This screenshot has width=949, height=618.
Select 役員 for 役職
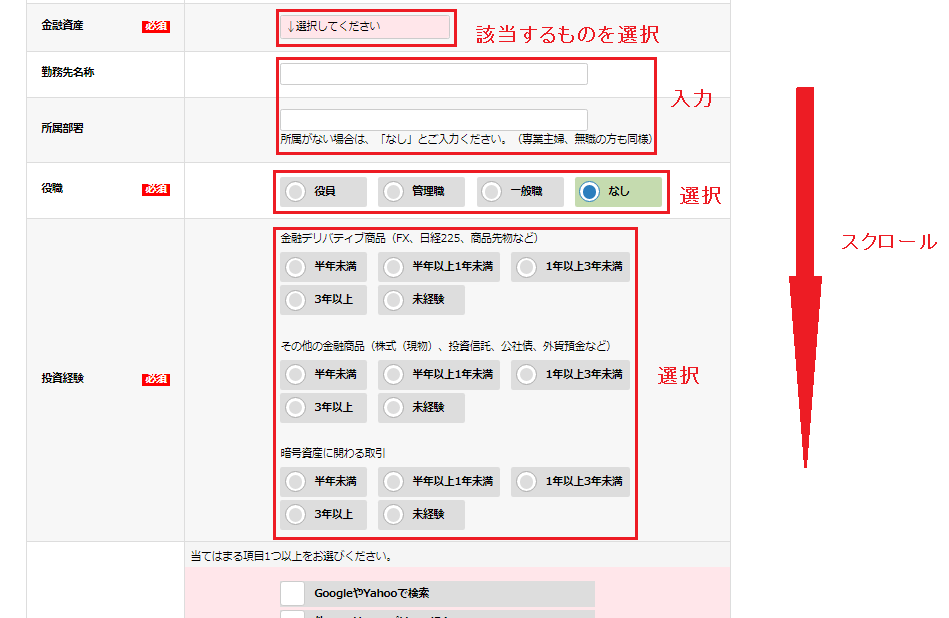click(296, 192)
